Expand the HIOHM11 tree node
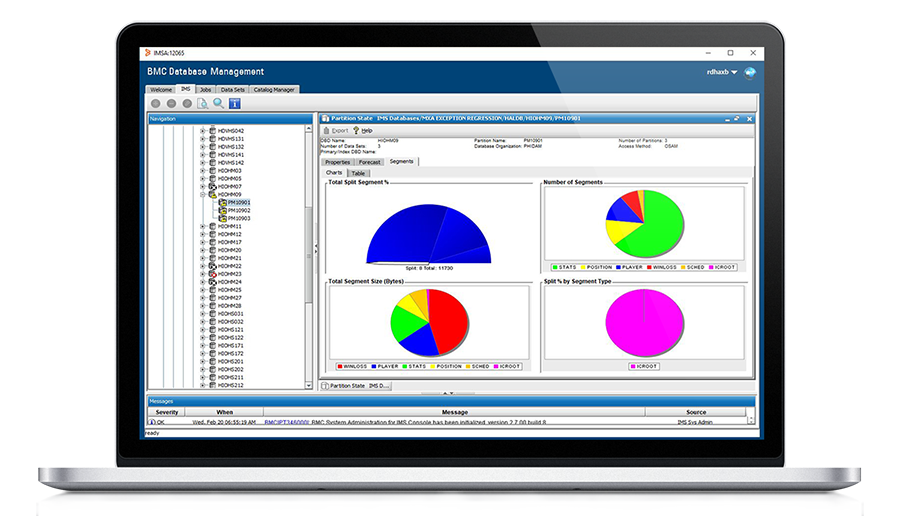This screenshot has height=516, width=900. point(203,226)
